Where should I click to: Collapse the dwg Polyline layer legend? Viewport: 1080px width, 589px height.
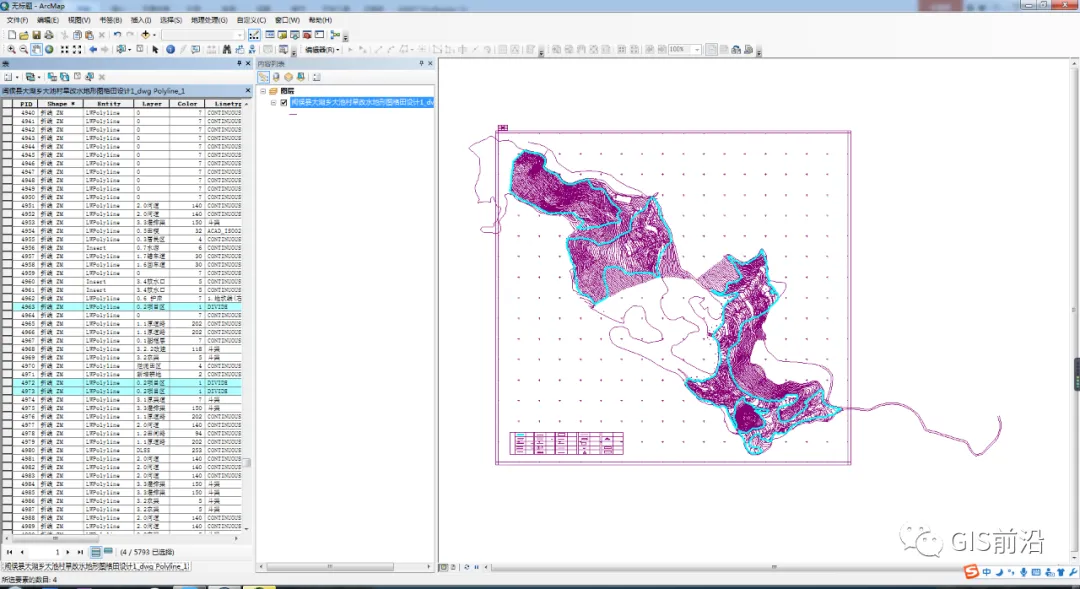point(273,103)
